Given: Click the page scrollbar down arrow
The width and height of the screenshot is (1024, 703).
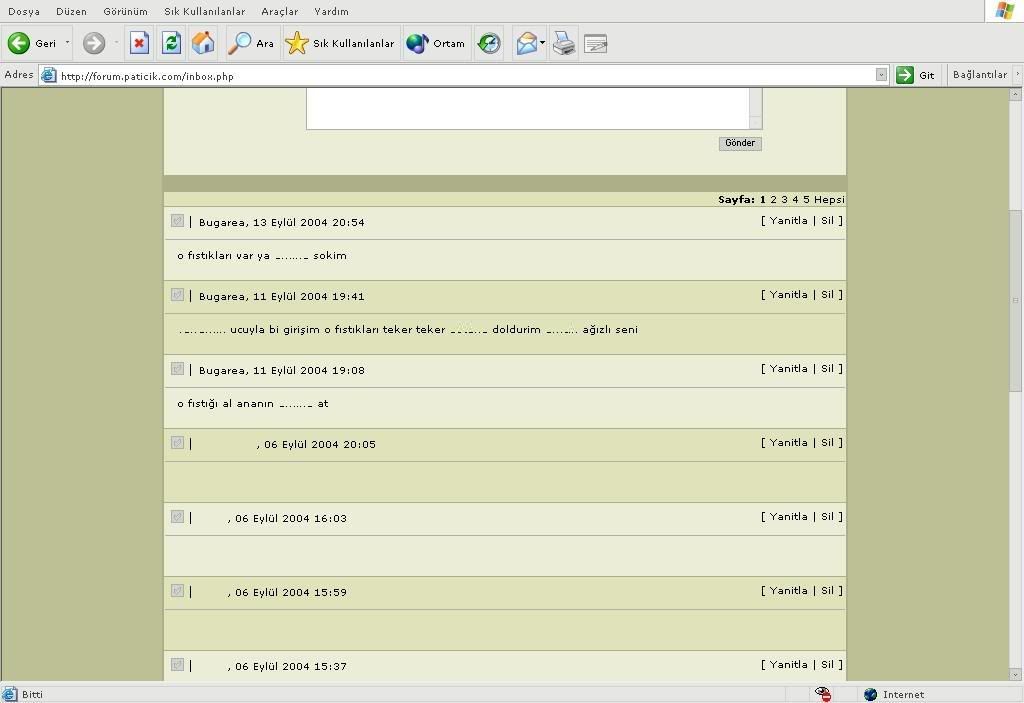Looking at the screenshot, I should click(1016, 674).
